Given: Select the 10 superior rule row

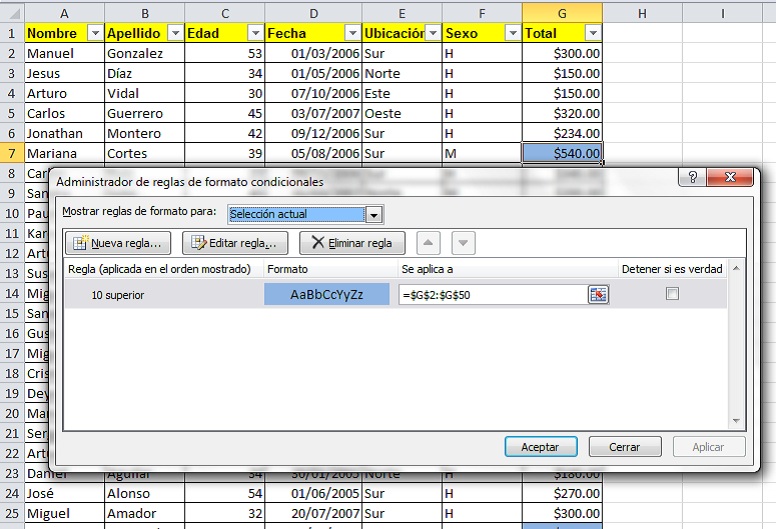Looking at the screenshot, I should 160,294.
